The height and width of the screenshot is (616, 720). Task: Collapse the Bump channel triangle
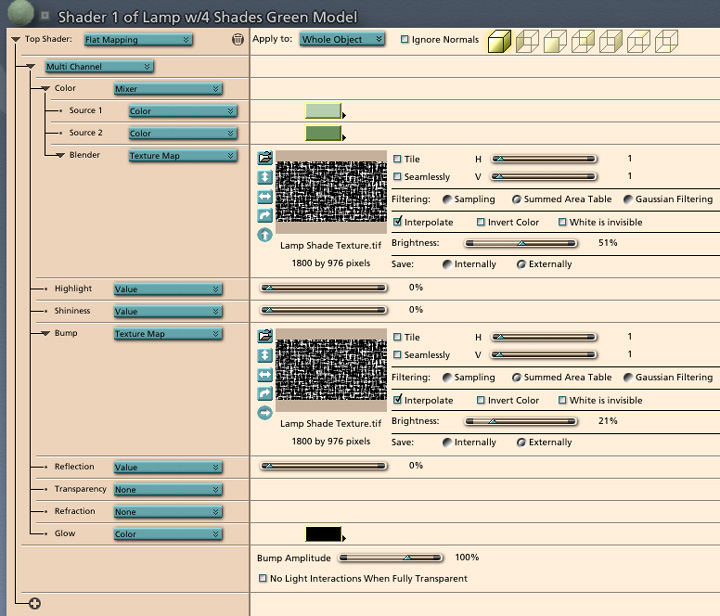45,333
